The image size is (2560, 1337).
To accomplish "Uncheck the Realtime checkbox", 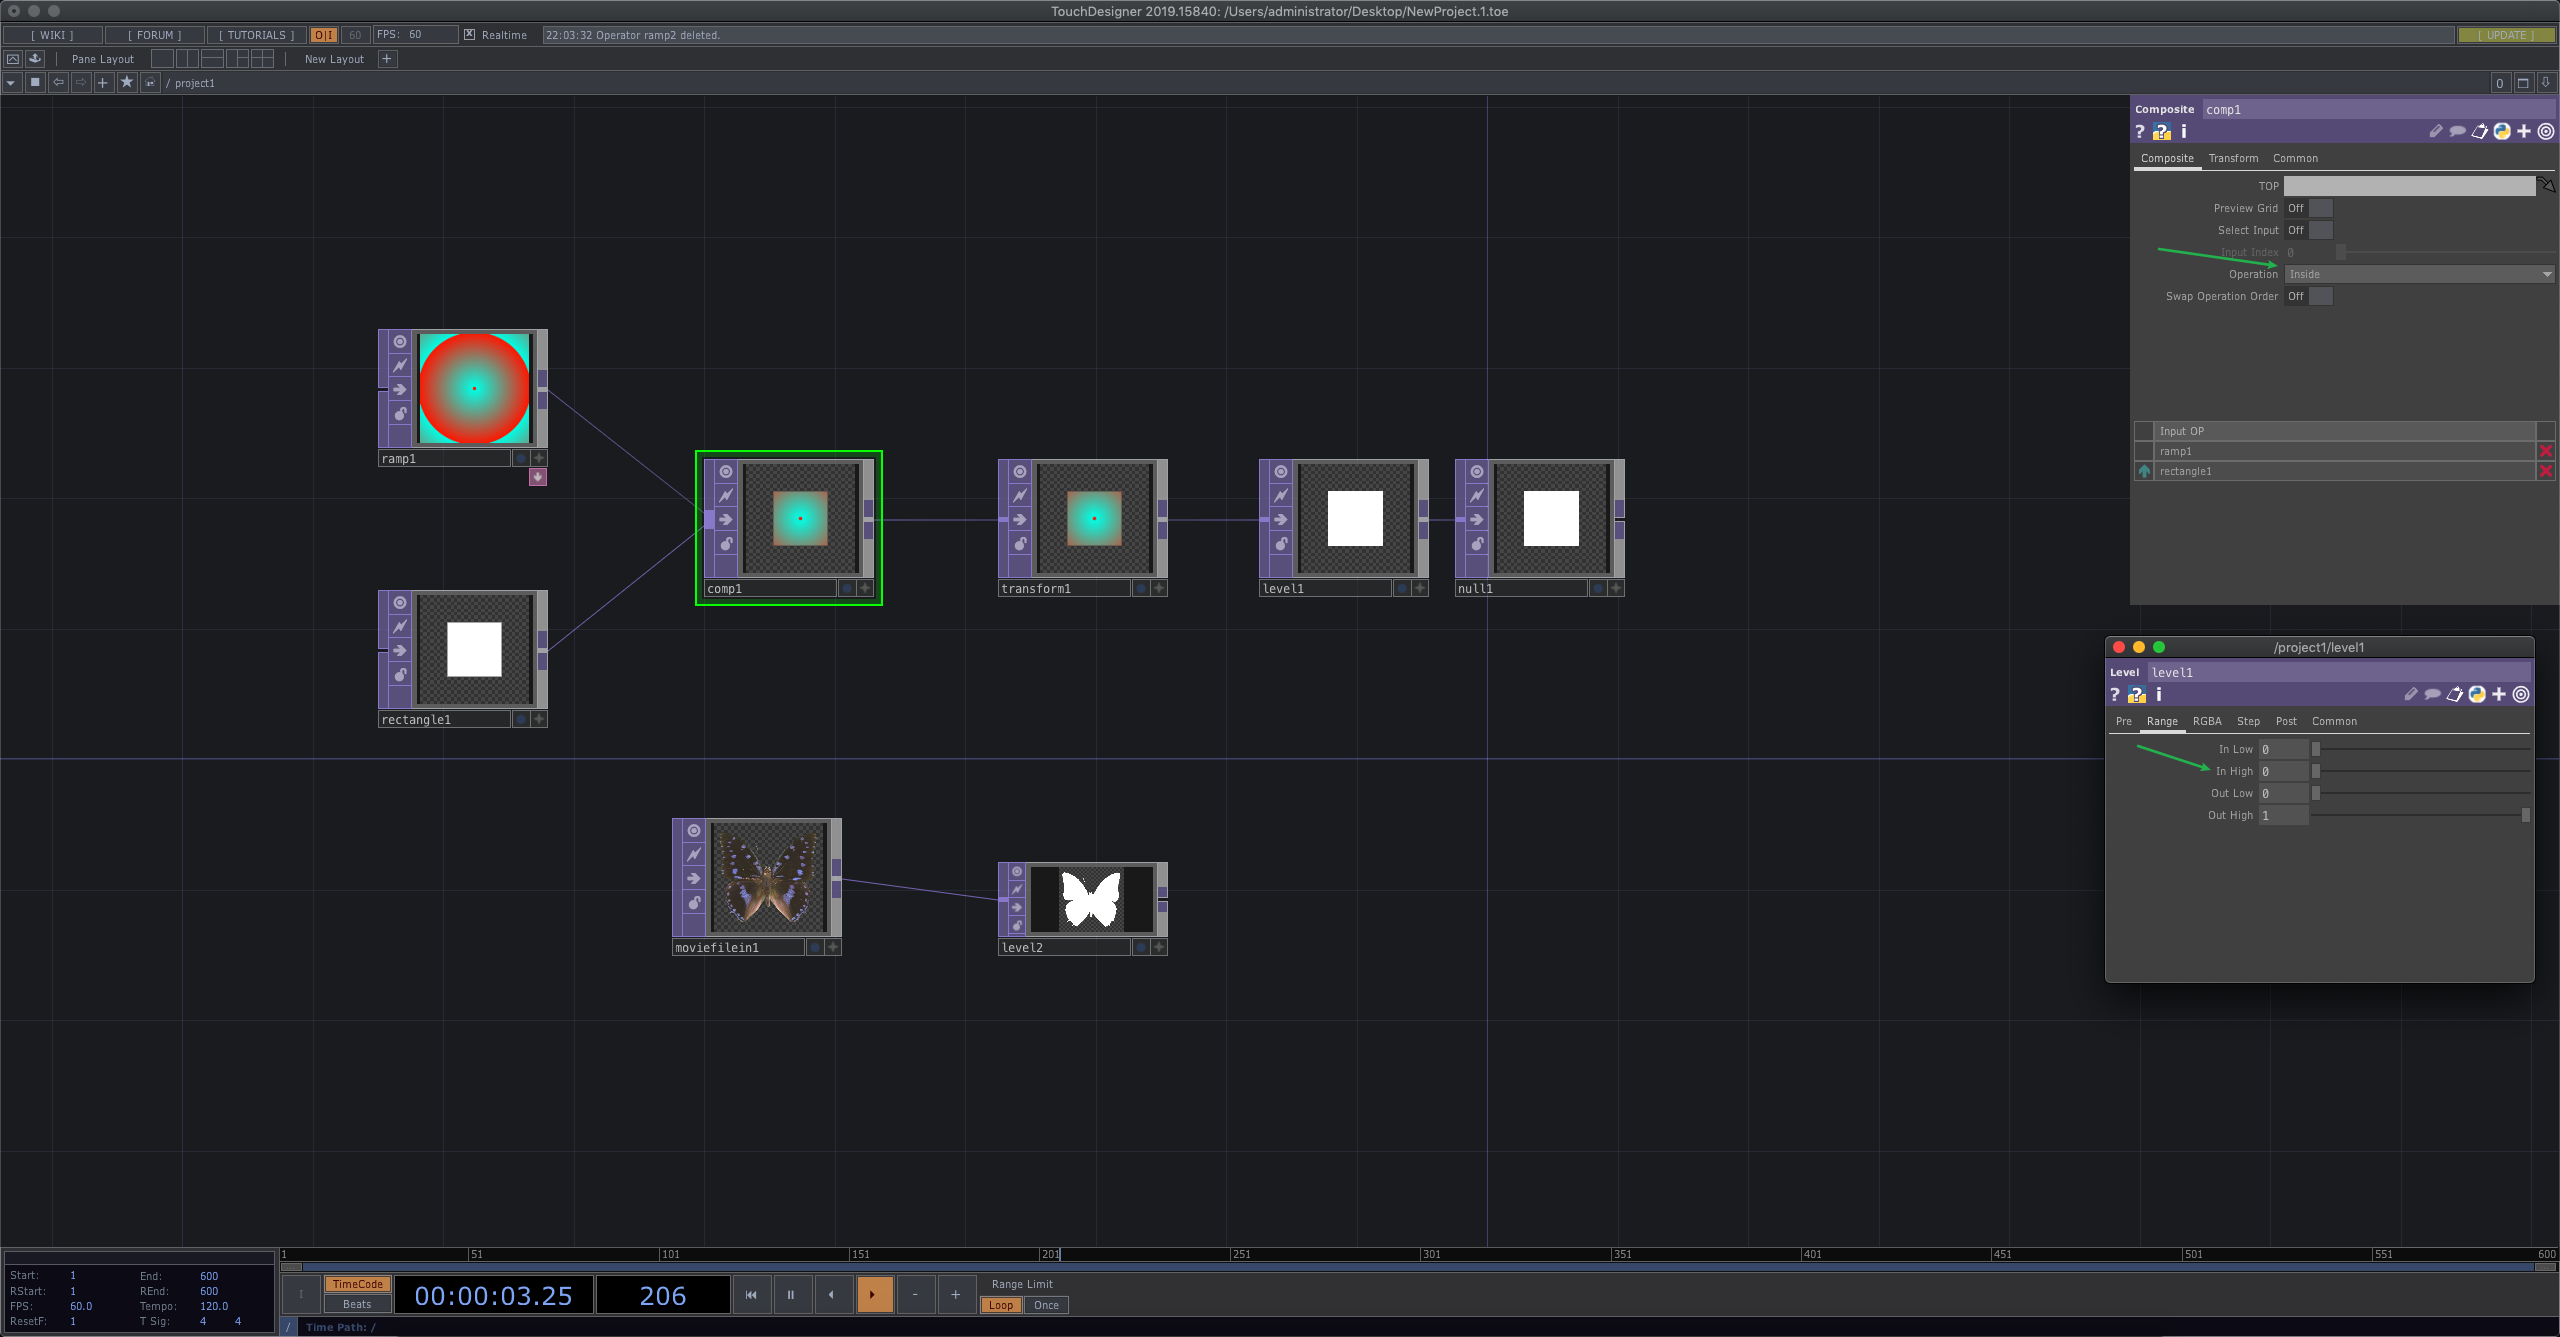I will [x=469, y=35].
